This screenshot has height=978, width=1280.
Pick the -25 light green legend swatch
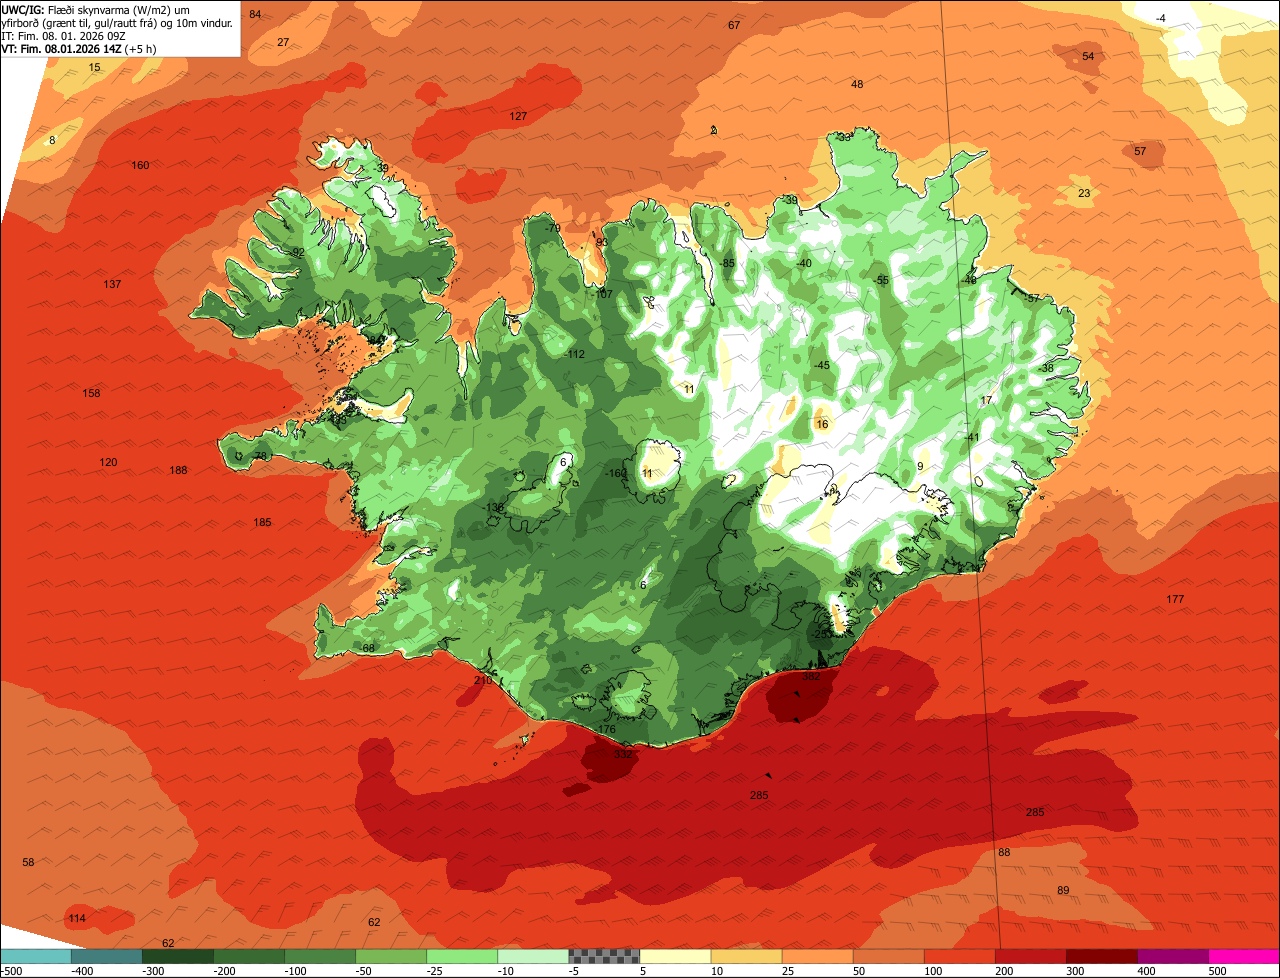(x=461, y=956)
